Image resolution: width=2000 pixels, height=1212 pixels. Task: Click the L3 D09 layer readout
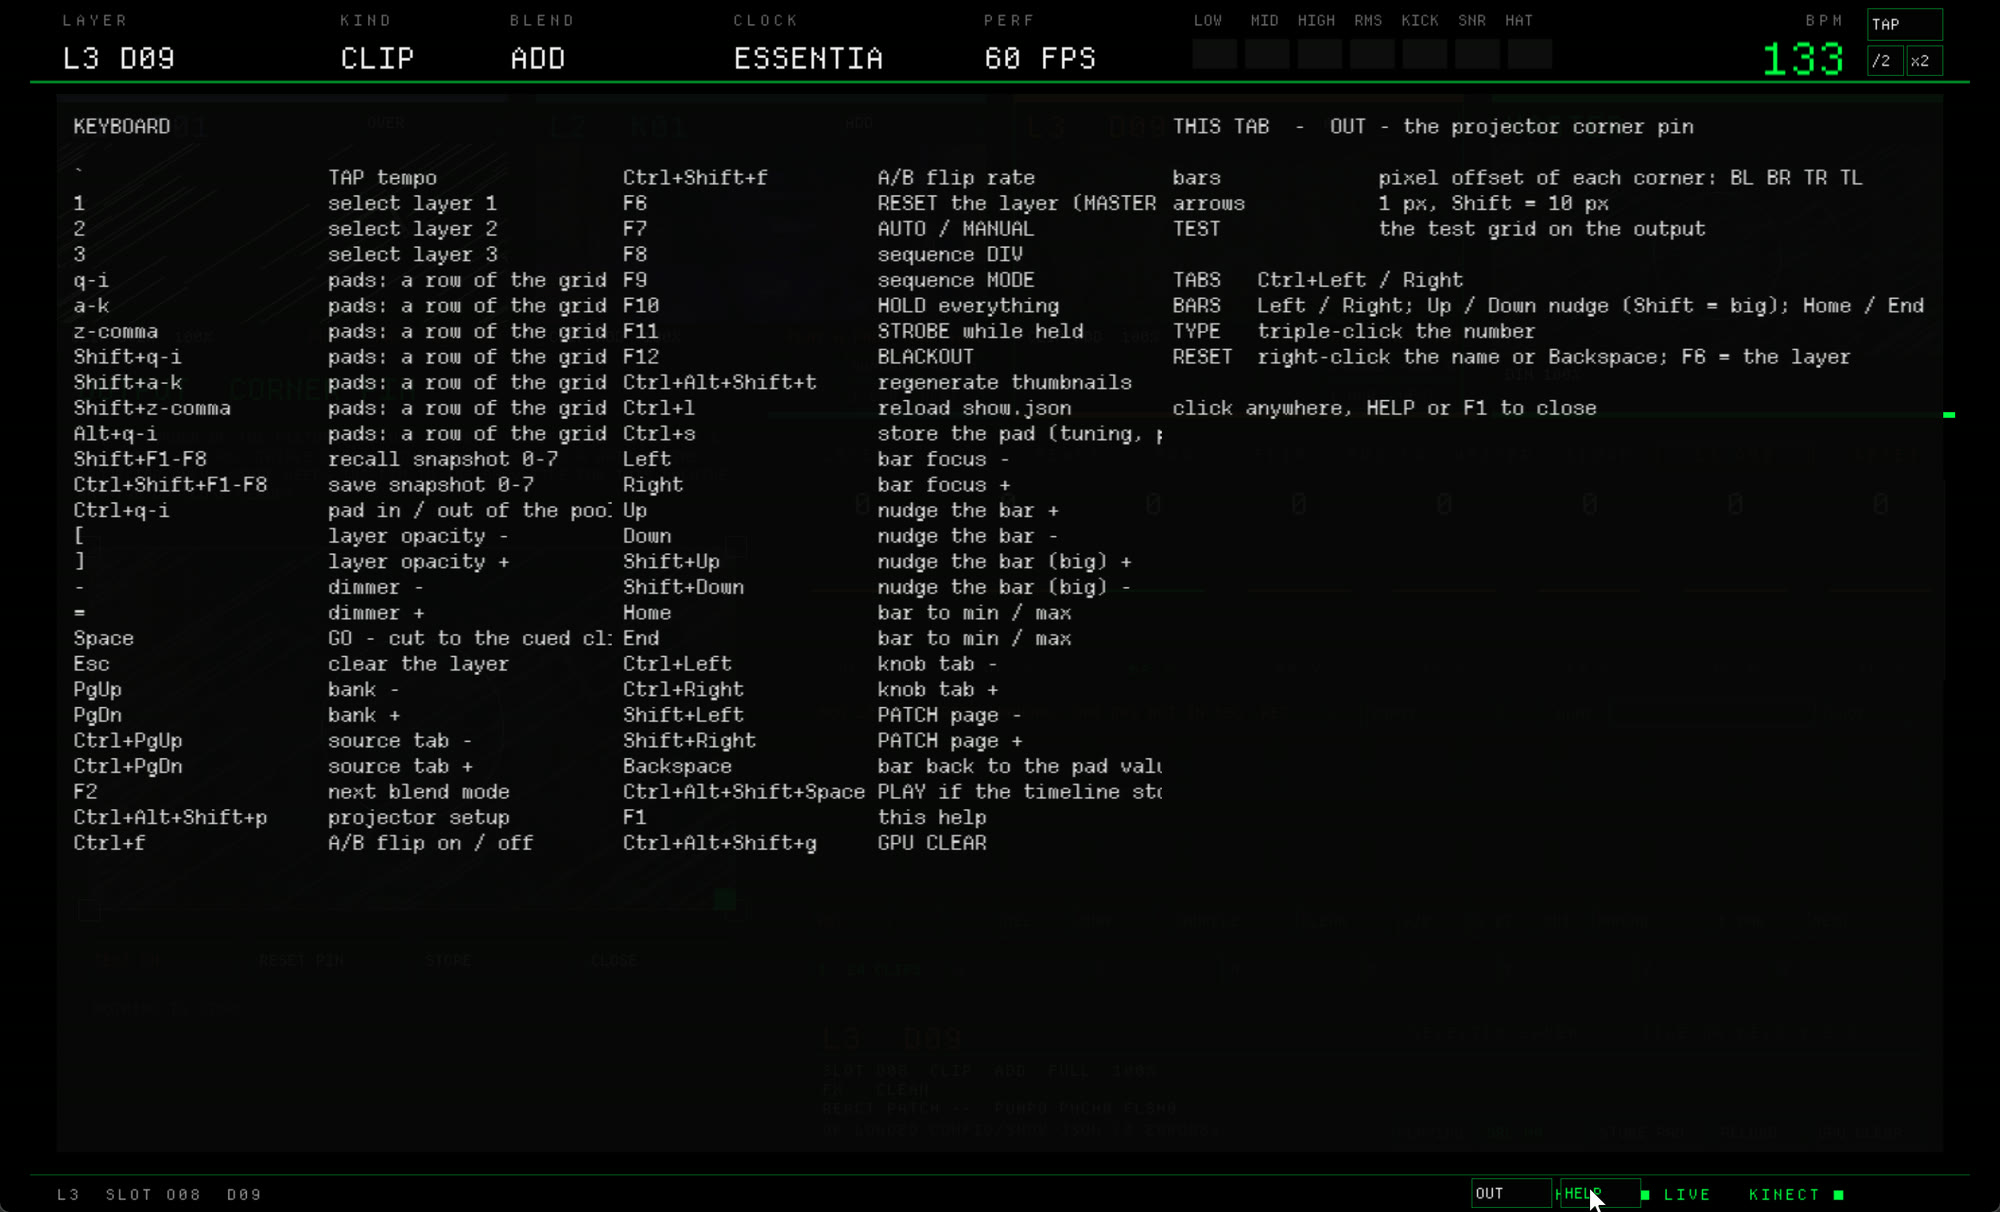(x=119, y=59)
